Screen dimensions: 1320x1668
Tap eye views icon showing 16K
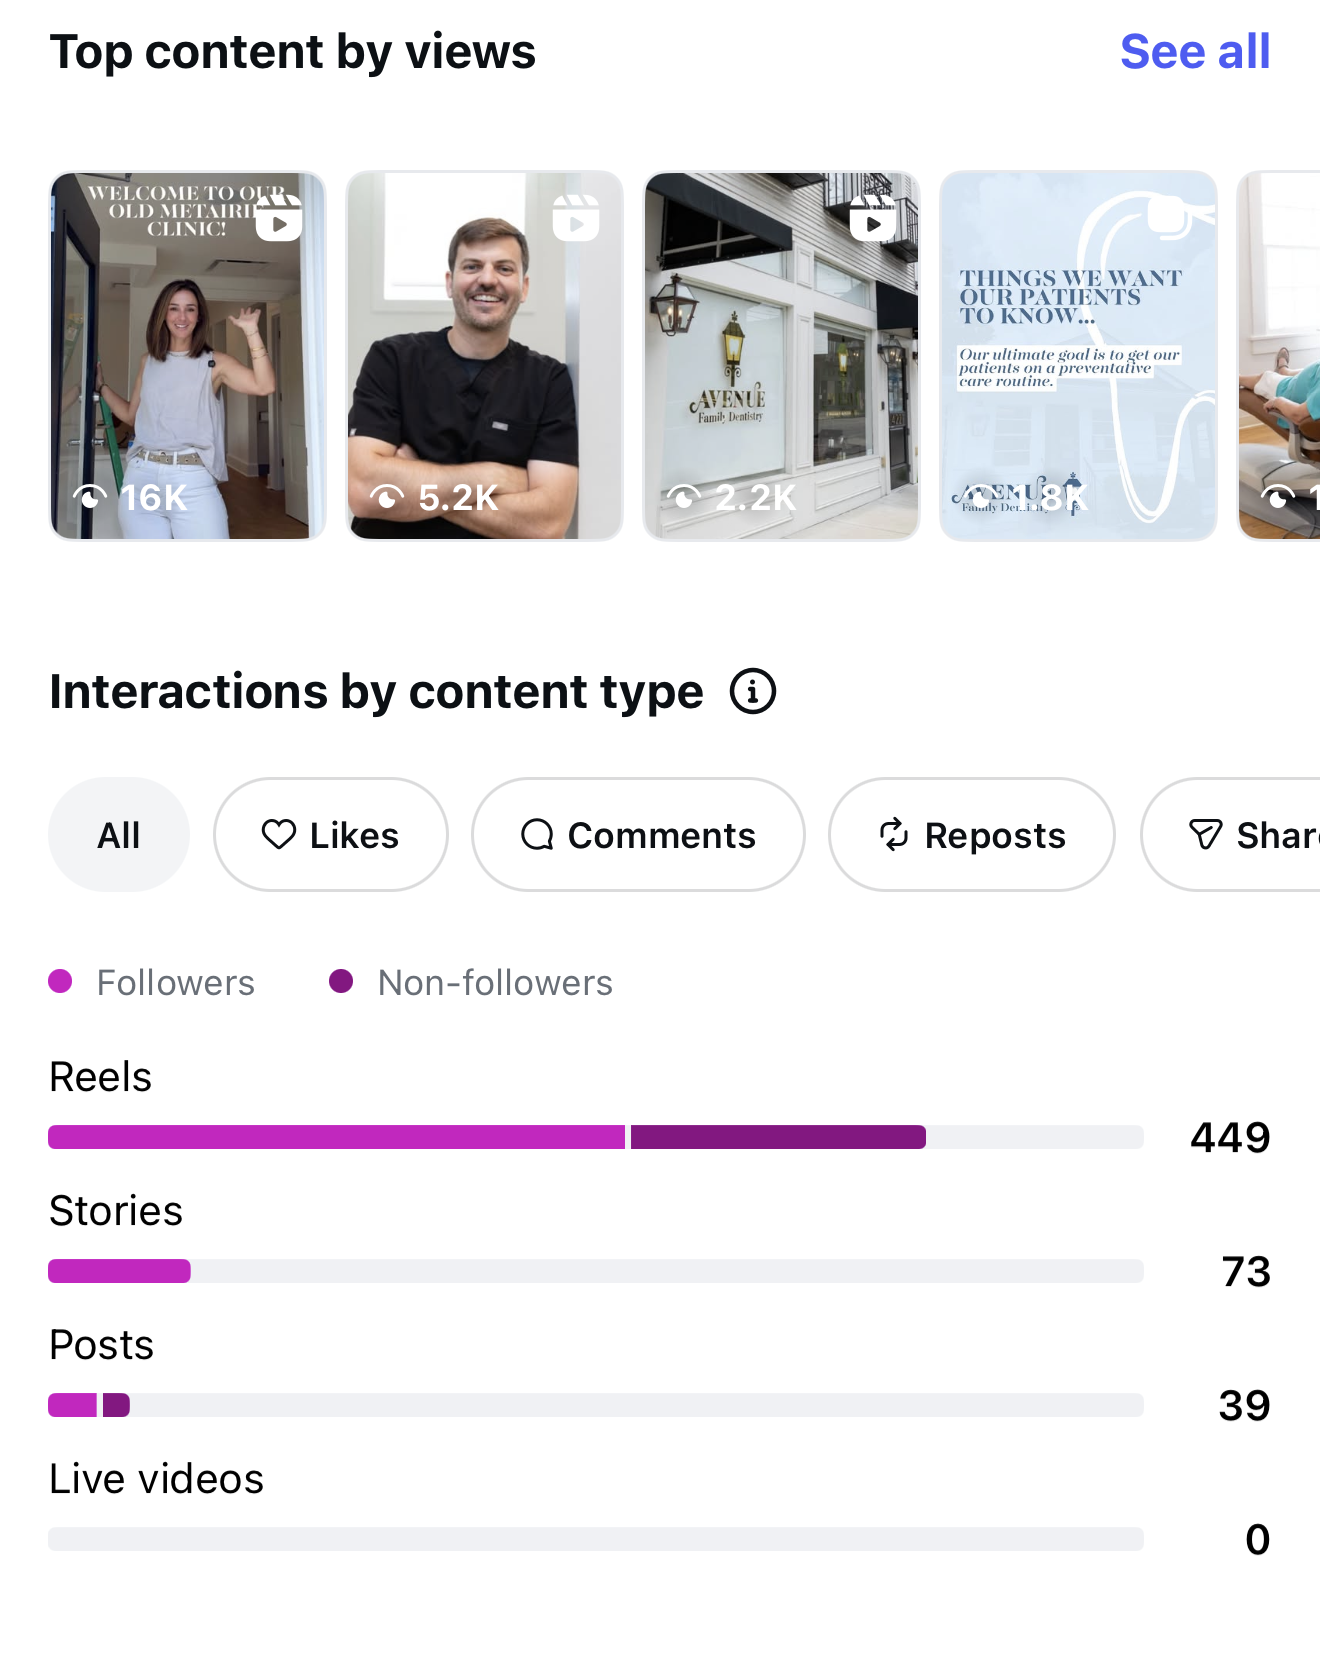90,496
